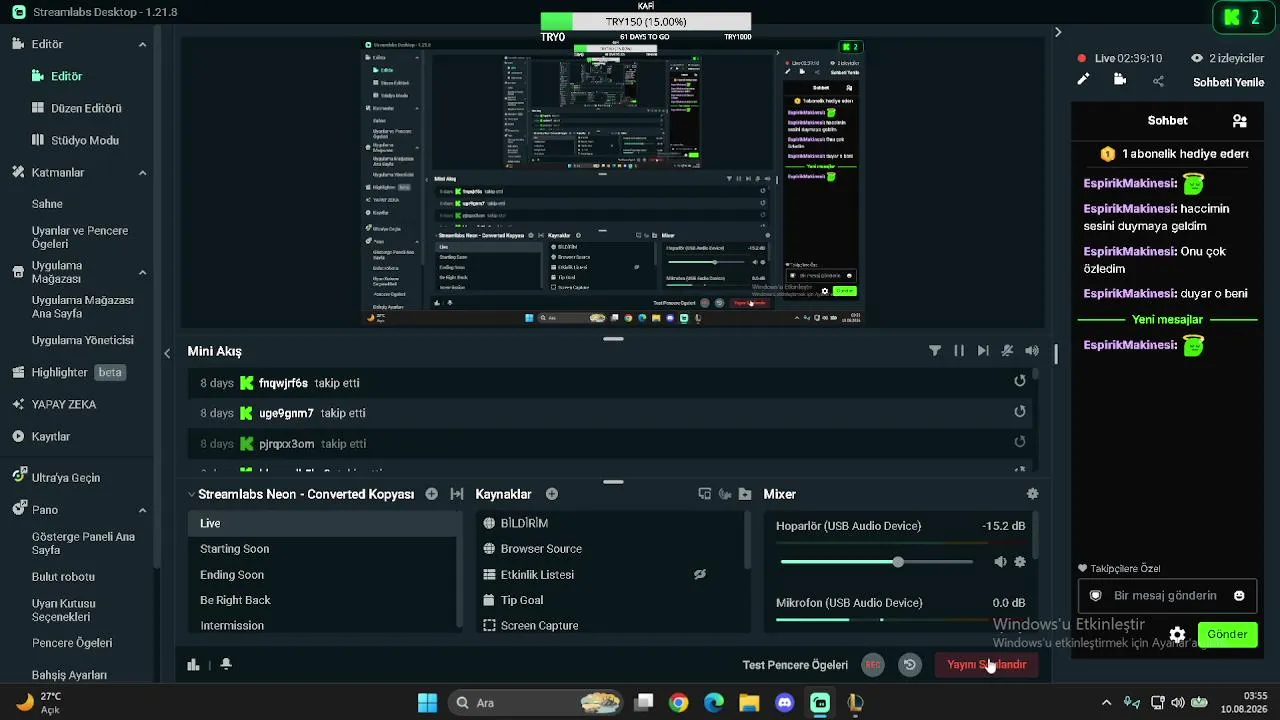Screen dimensions: 1280x720
Task: Open YAPAY ZEKA in the sidebar
Action: point(54,405)
